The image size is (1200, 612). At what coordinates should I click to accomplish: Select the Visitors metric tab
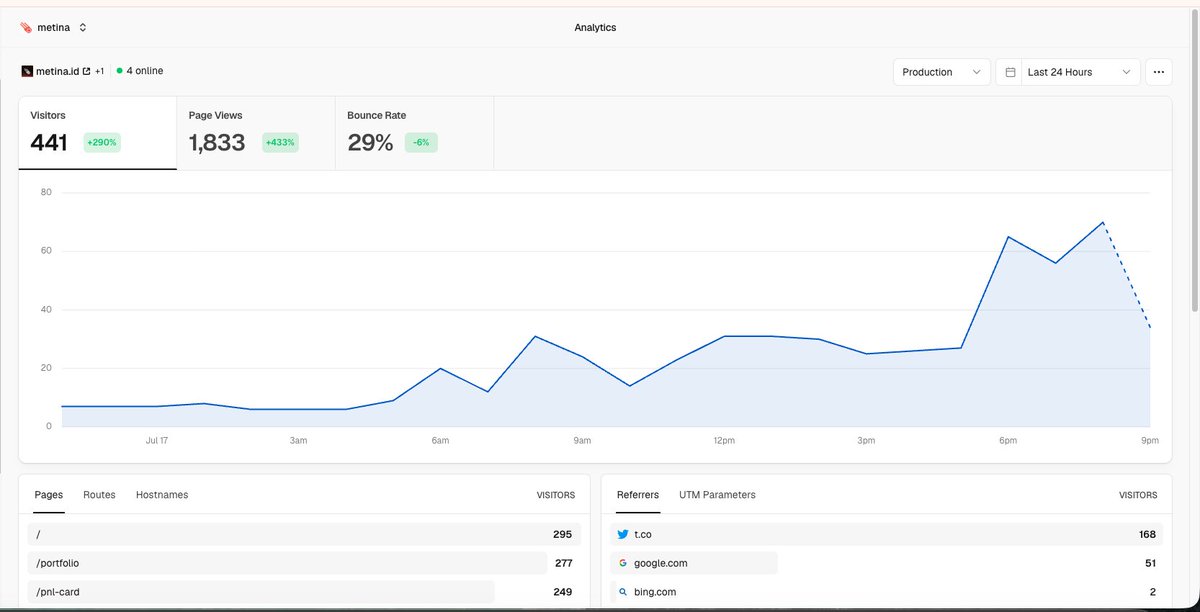pos(98,133)
